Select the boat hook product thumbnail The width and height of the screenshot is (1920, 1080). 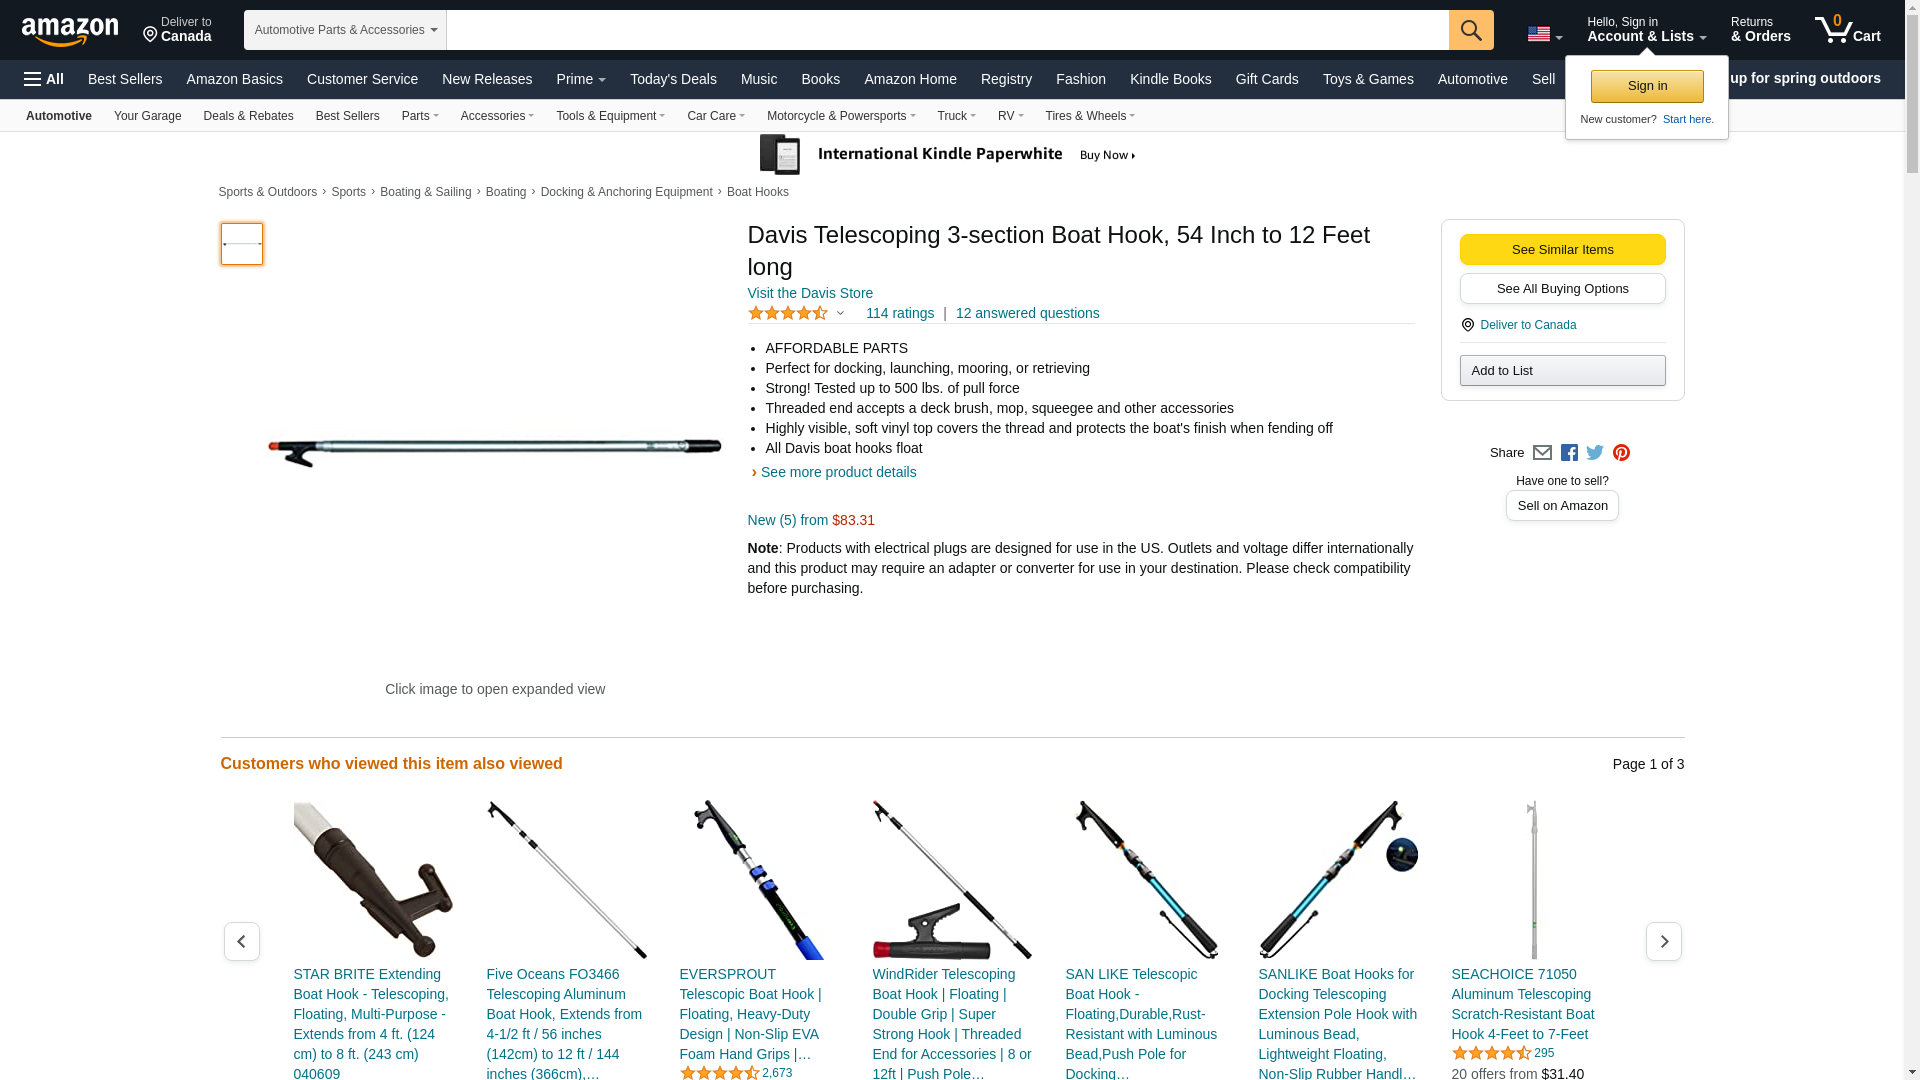(242, 244)
